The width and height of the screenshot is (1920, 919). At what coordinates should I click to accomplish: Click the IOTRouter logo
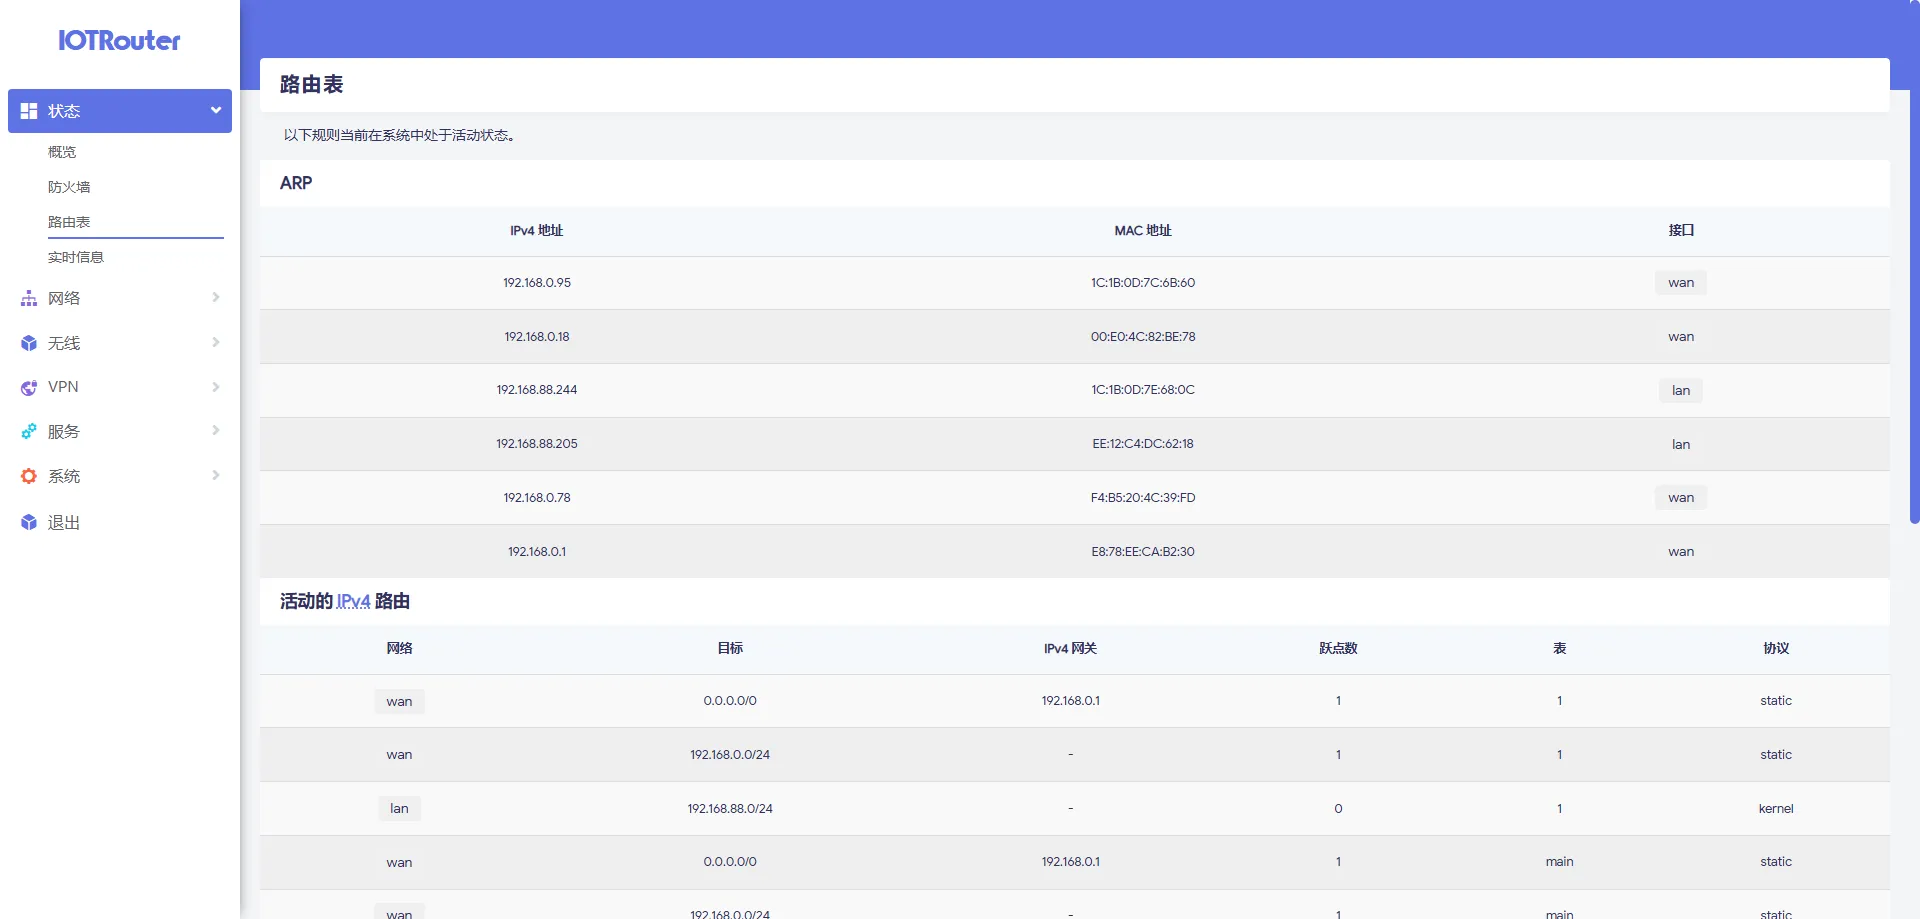pos(119,41)
